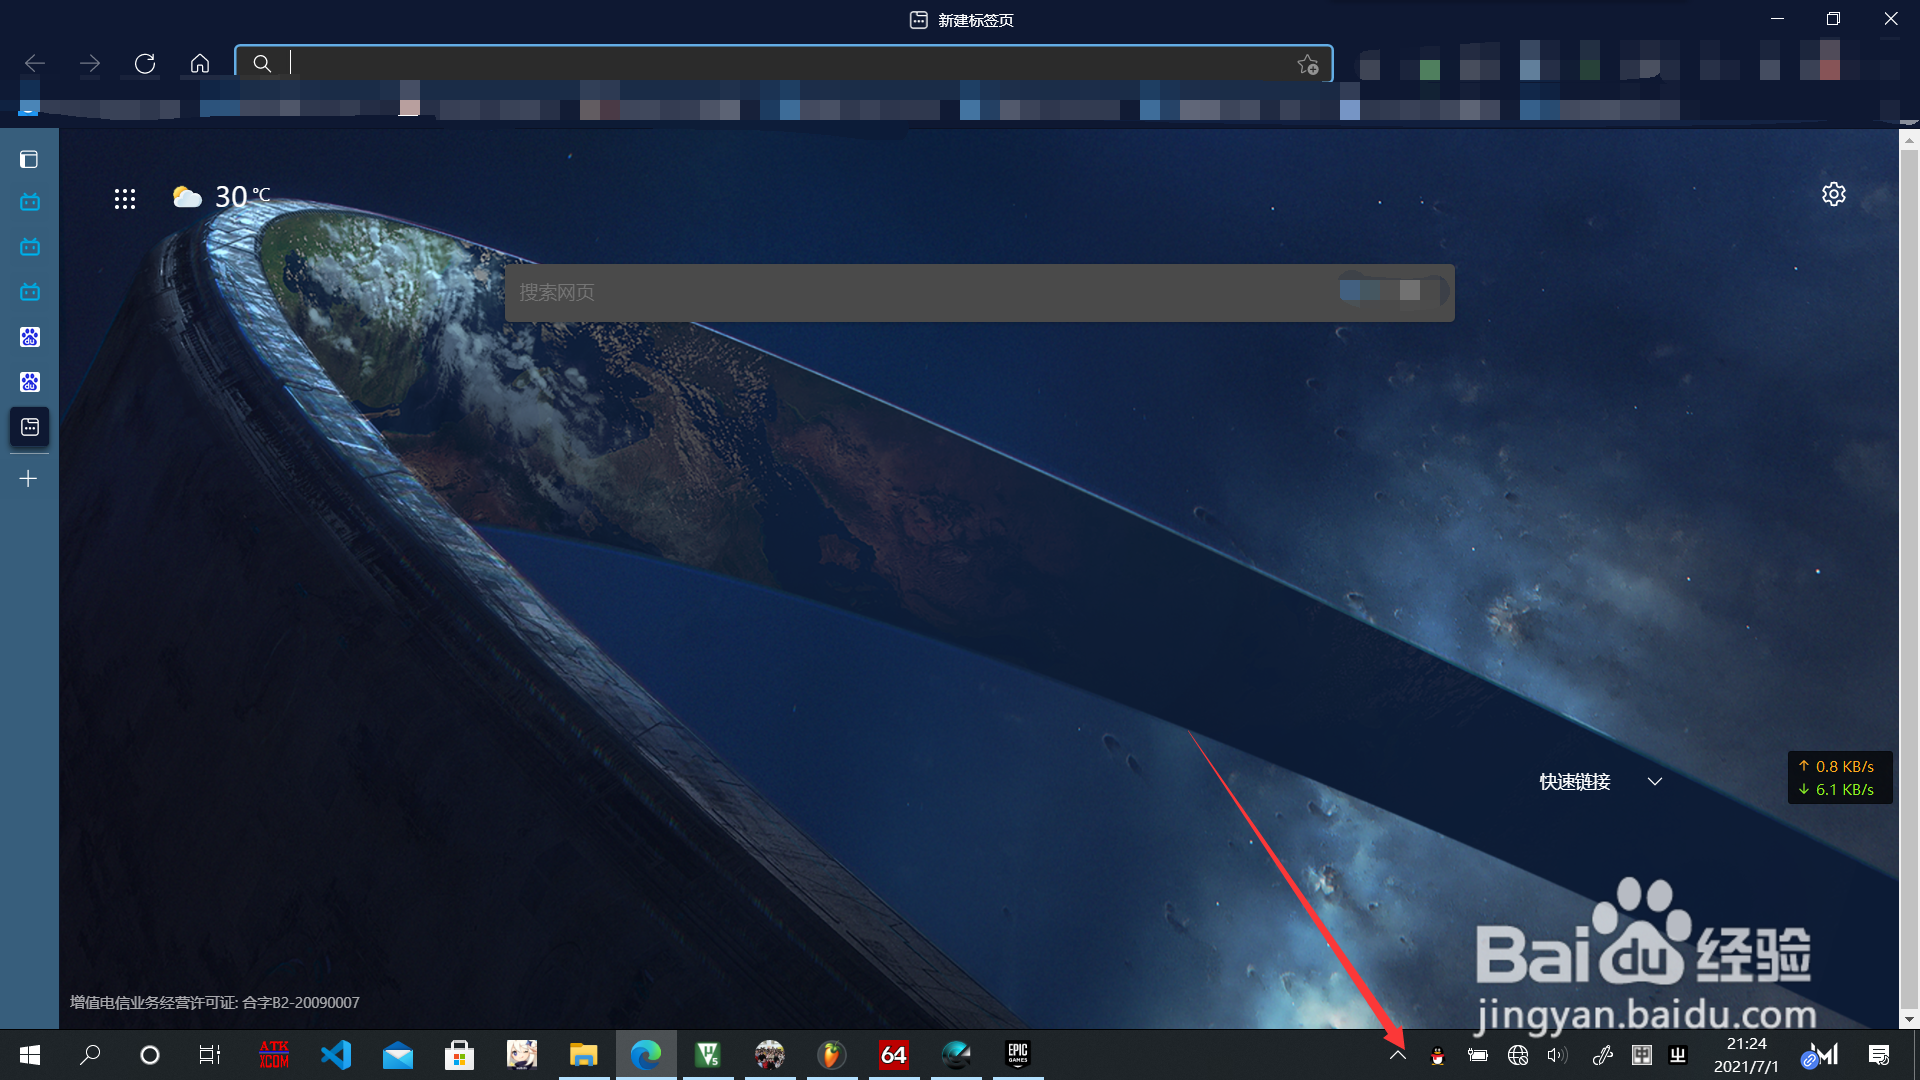
Task: Open the Windows Ink pen tray icon
Action: (x=1602, y=1056)
